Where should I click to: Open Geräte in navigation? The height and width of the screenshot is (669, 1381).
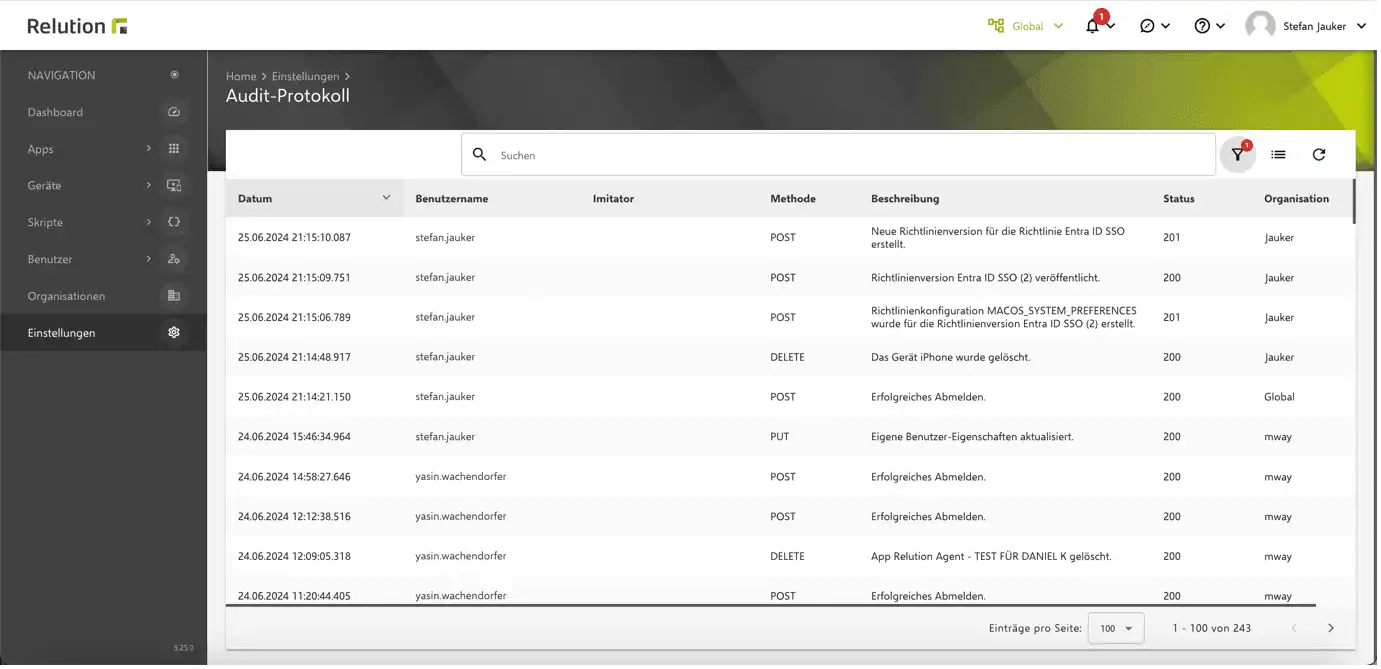[x=45, y=186]
